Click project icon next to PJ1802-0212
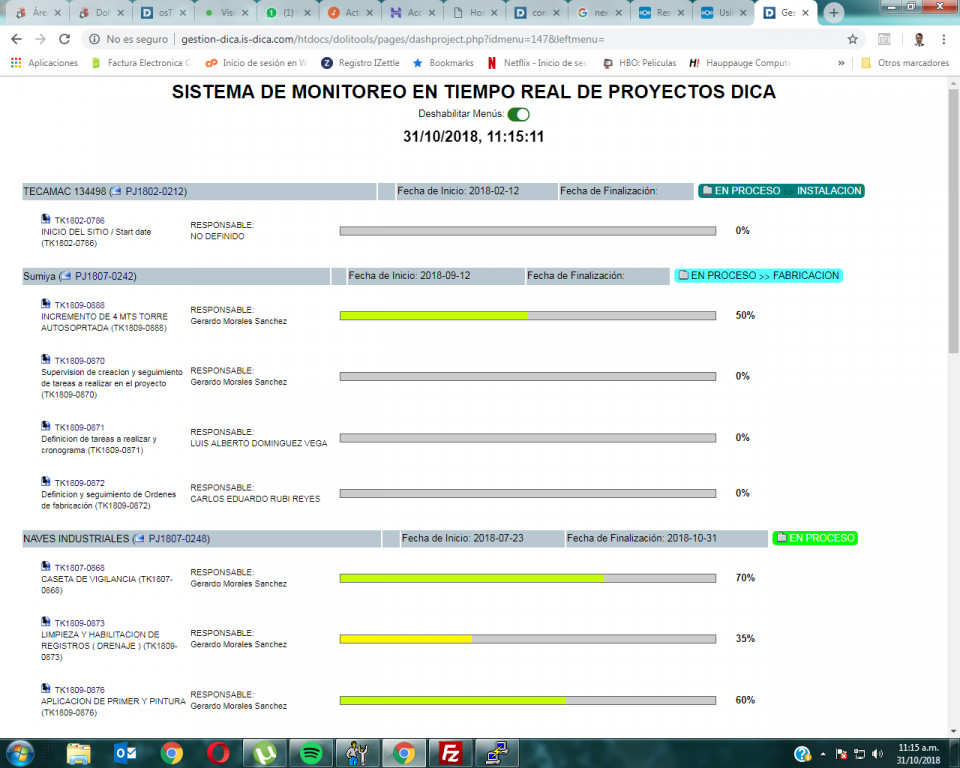 pos(116,191)
